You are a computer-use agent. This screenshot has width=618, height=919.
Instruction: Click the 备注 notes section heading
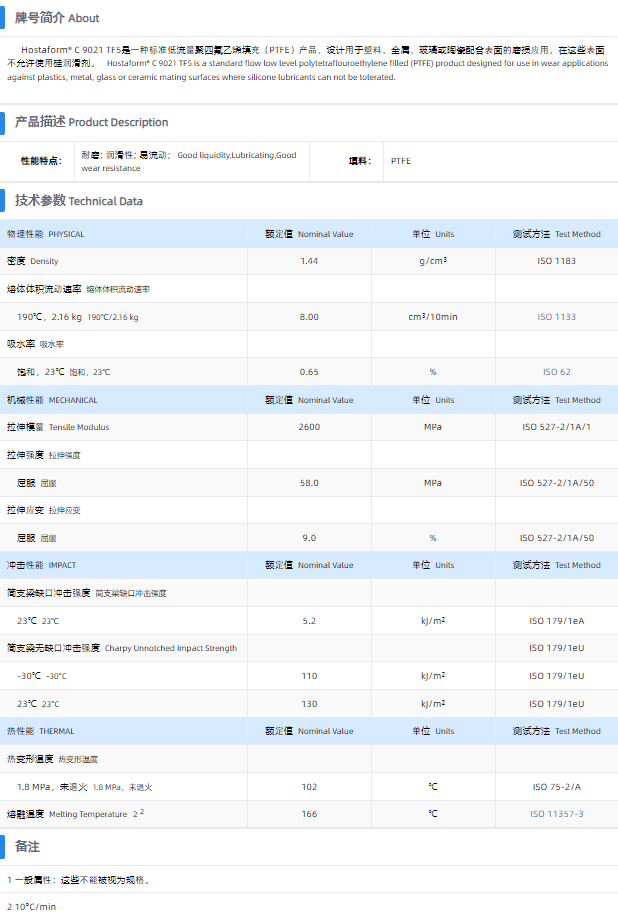(27, 847)
